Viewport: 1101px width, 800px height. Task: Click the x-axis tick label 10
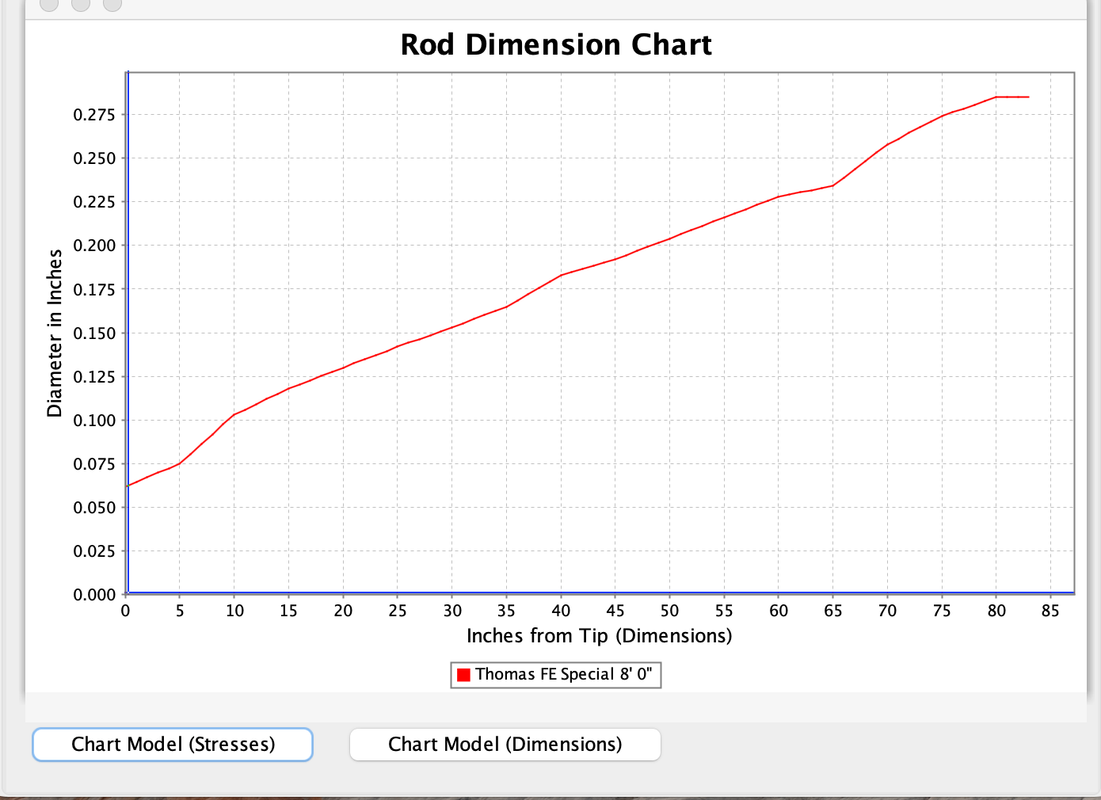pyautogui.click(x=235, y=611)
